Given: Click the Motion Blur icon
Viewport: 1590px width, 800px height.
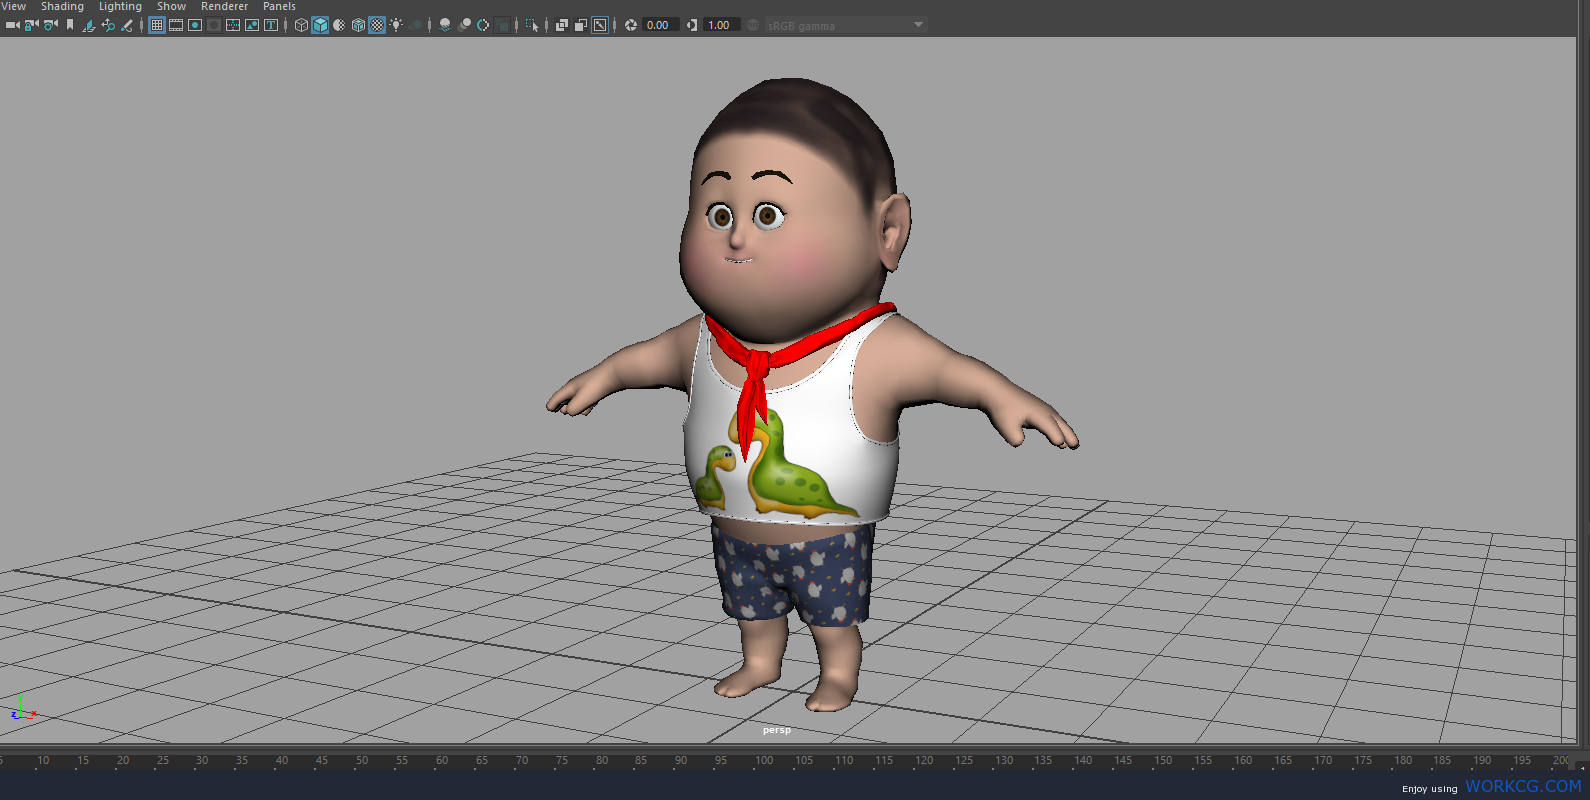Looking at the screenshot, I should [464, 25].
